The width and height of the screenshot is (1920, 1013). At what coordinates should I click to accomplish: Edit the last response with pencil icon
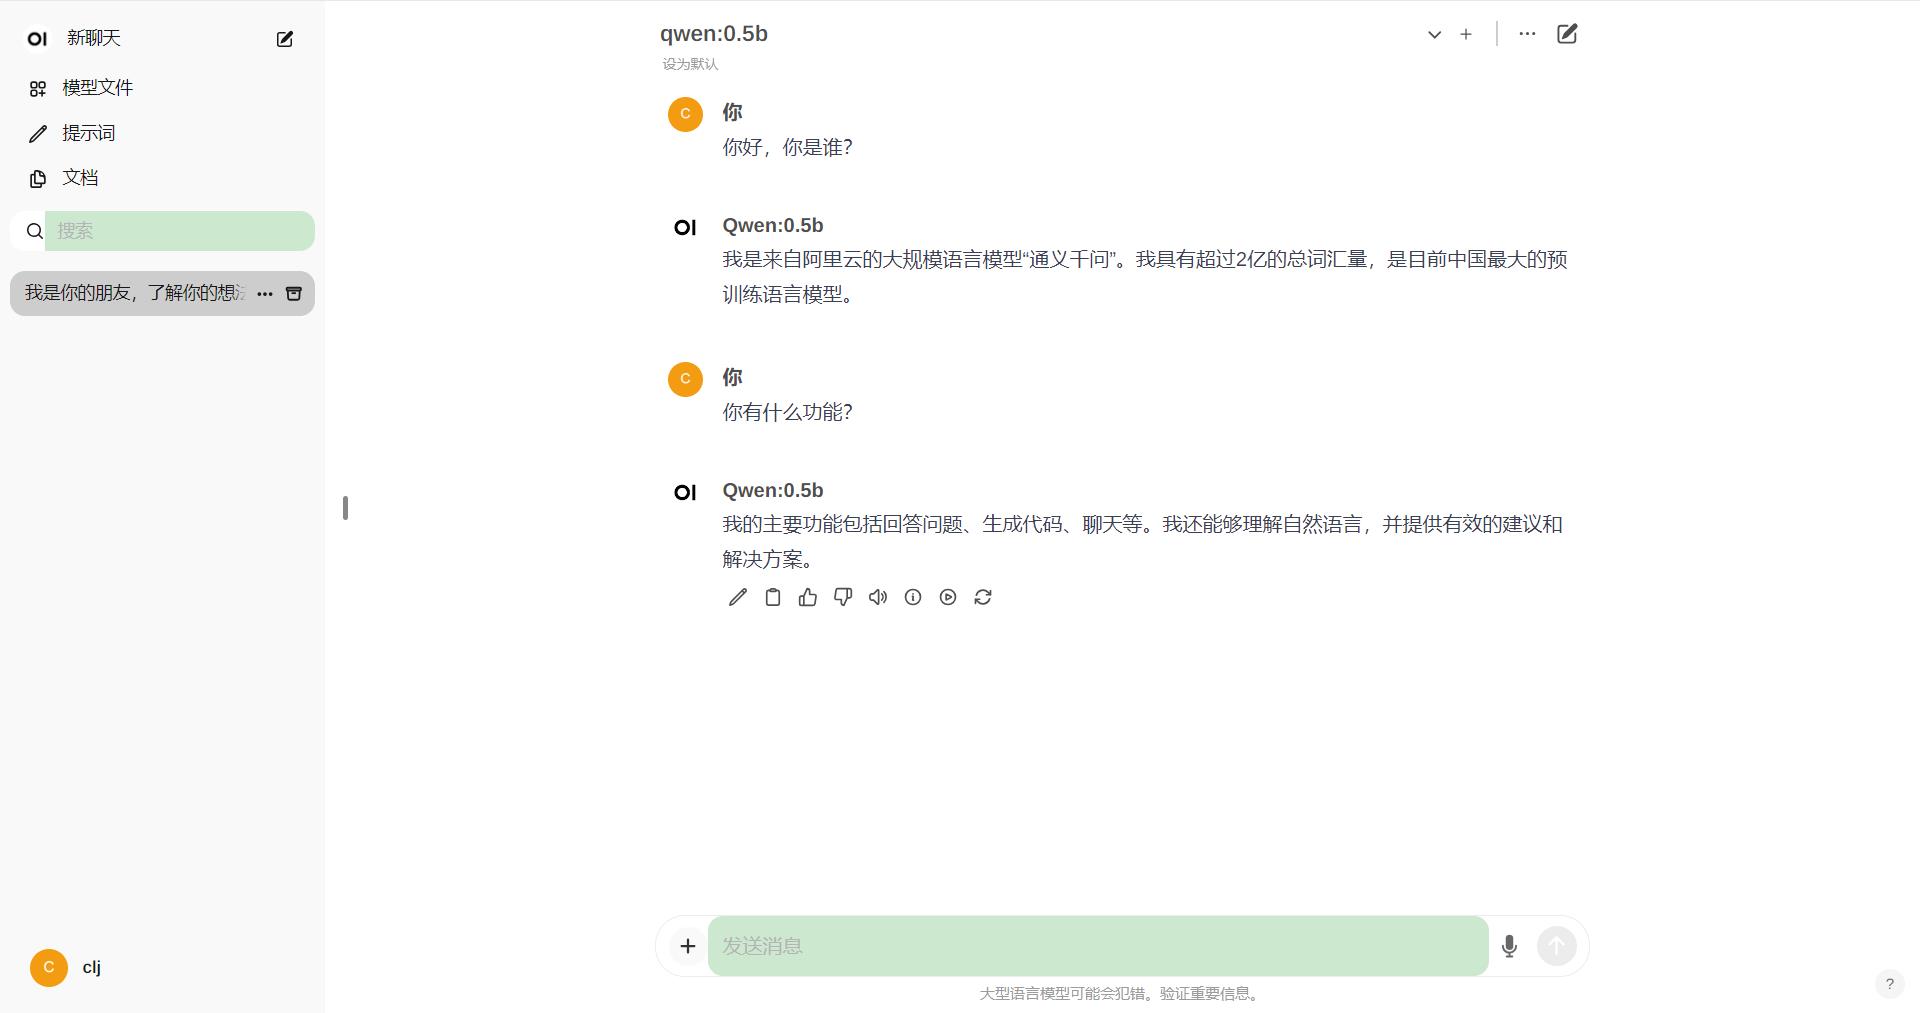(x=738, y=597)
